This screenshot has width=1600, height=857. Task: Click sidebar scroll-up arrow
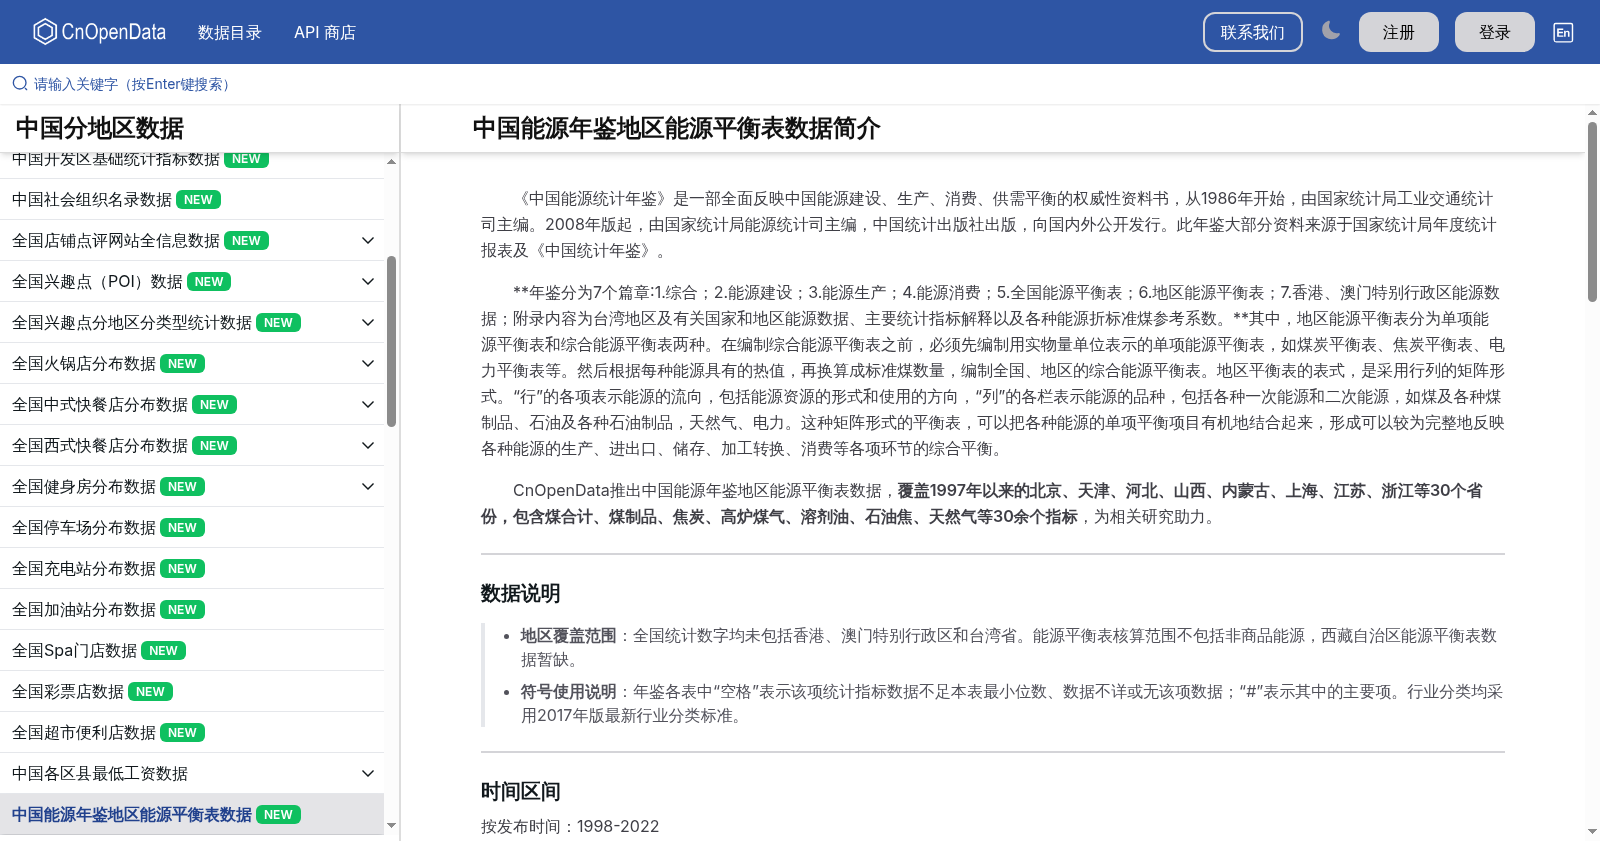click(x=391, y=161)
